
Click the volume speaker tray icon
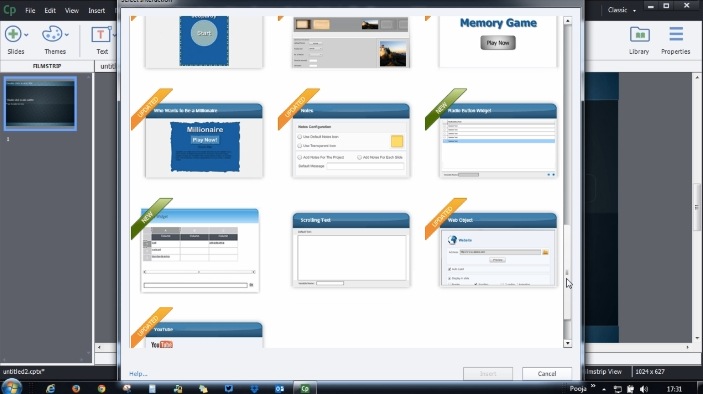(644, 389)
